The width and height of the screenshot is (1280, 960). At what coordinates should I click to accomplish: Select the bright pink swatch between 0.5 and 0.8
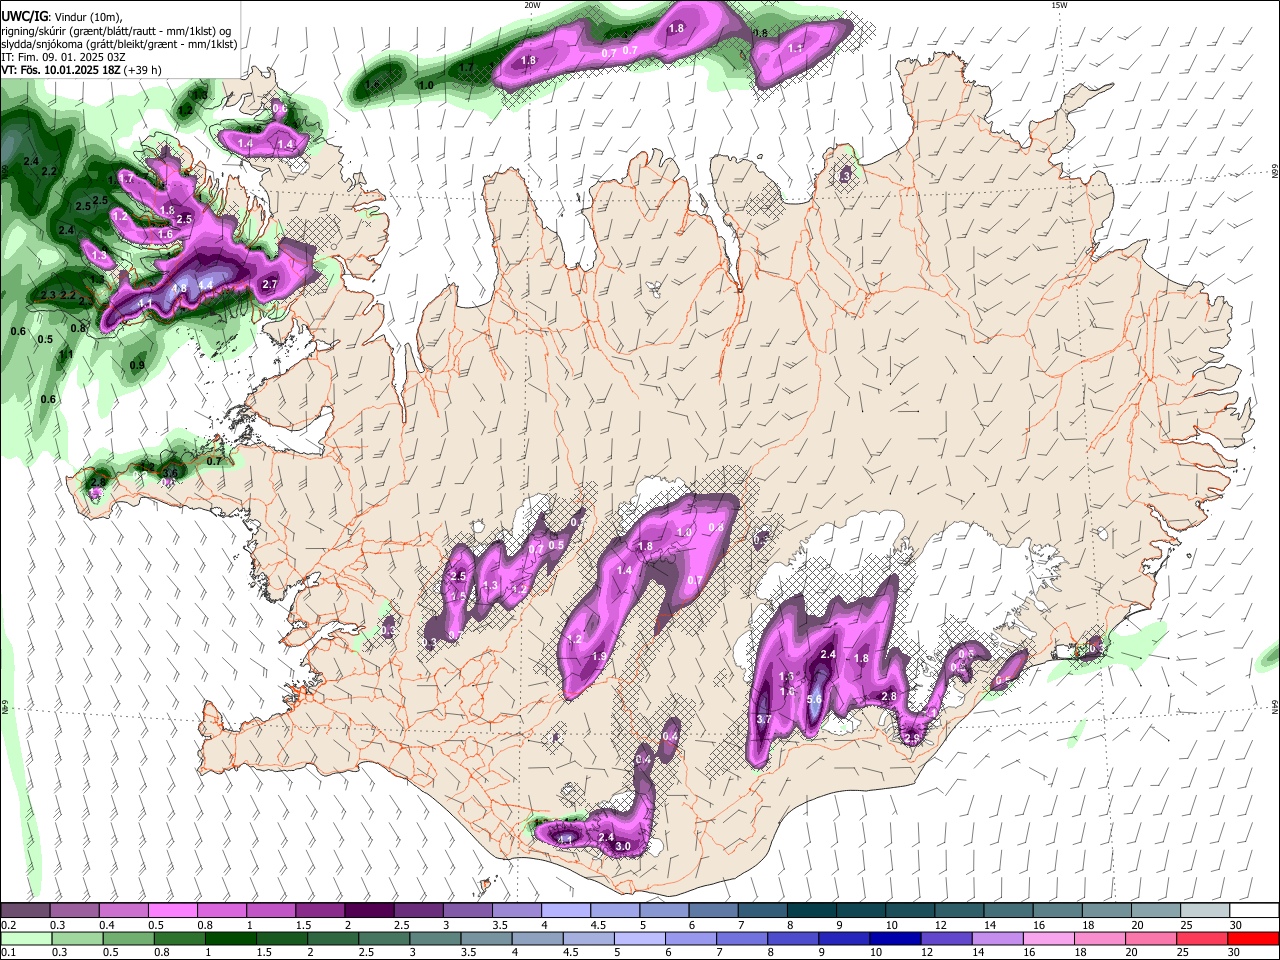pyautogui.click(x=172, y=910)
